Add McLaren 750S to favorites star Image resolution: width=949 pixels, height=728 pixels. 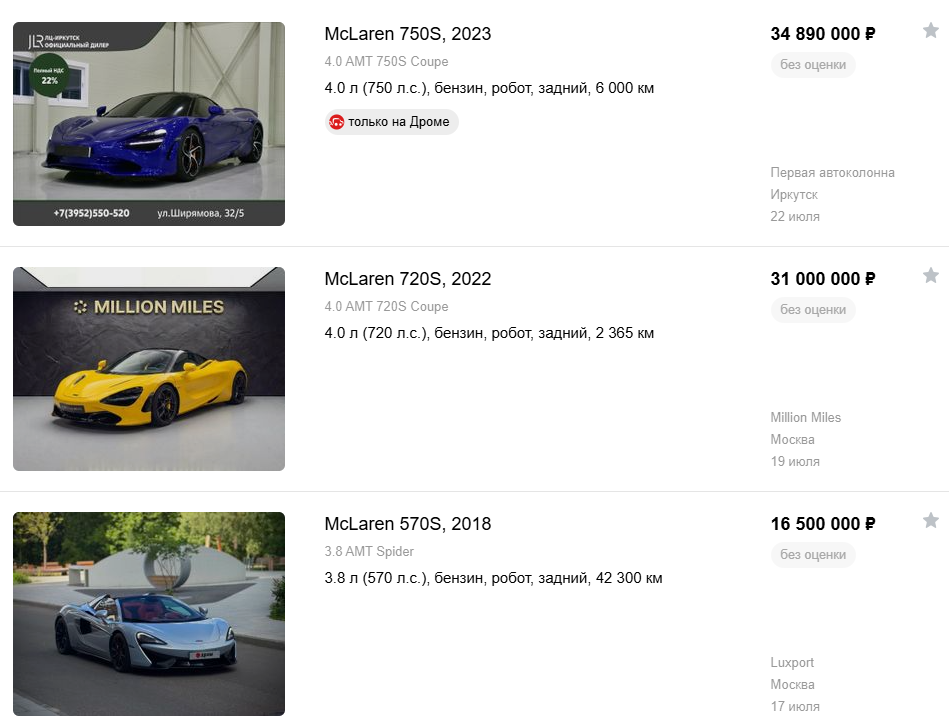[931, 30]
